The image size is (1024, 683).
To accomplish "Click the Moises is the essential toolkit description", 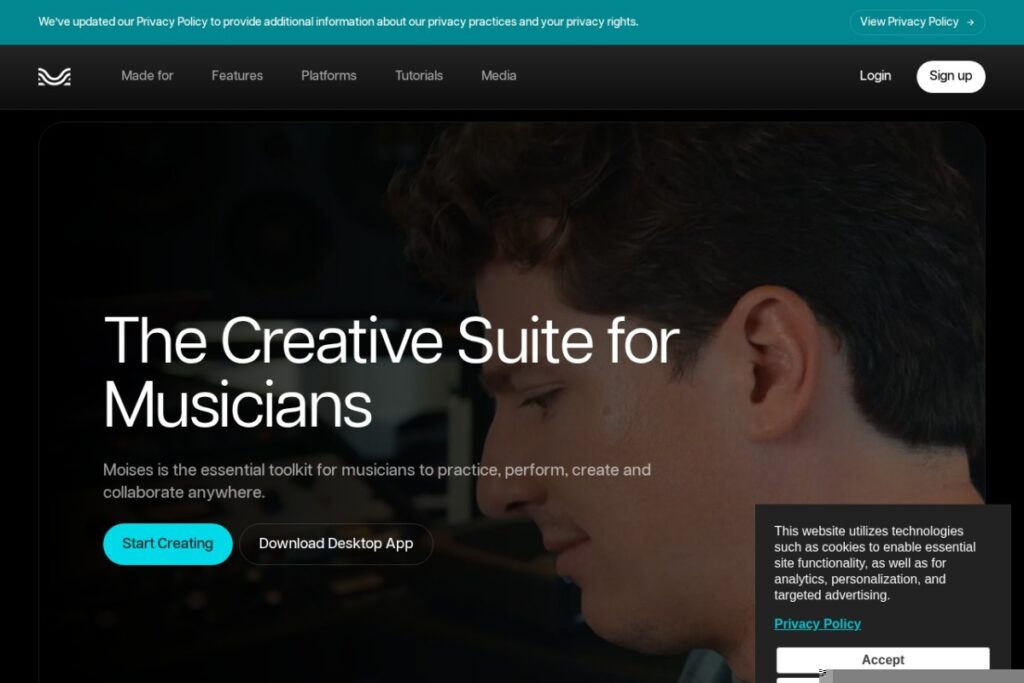I will pos(377,481).
